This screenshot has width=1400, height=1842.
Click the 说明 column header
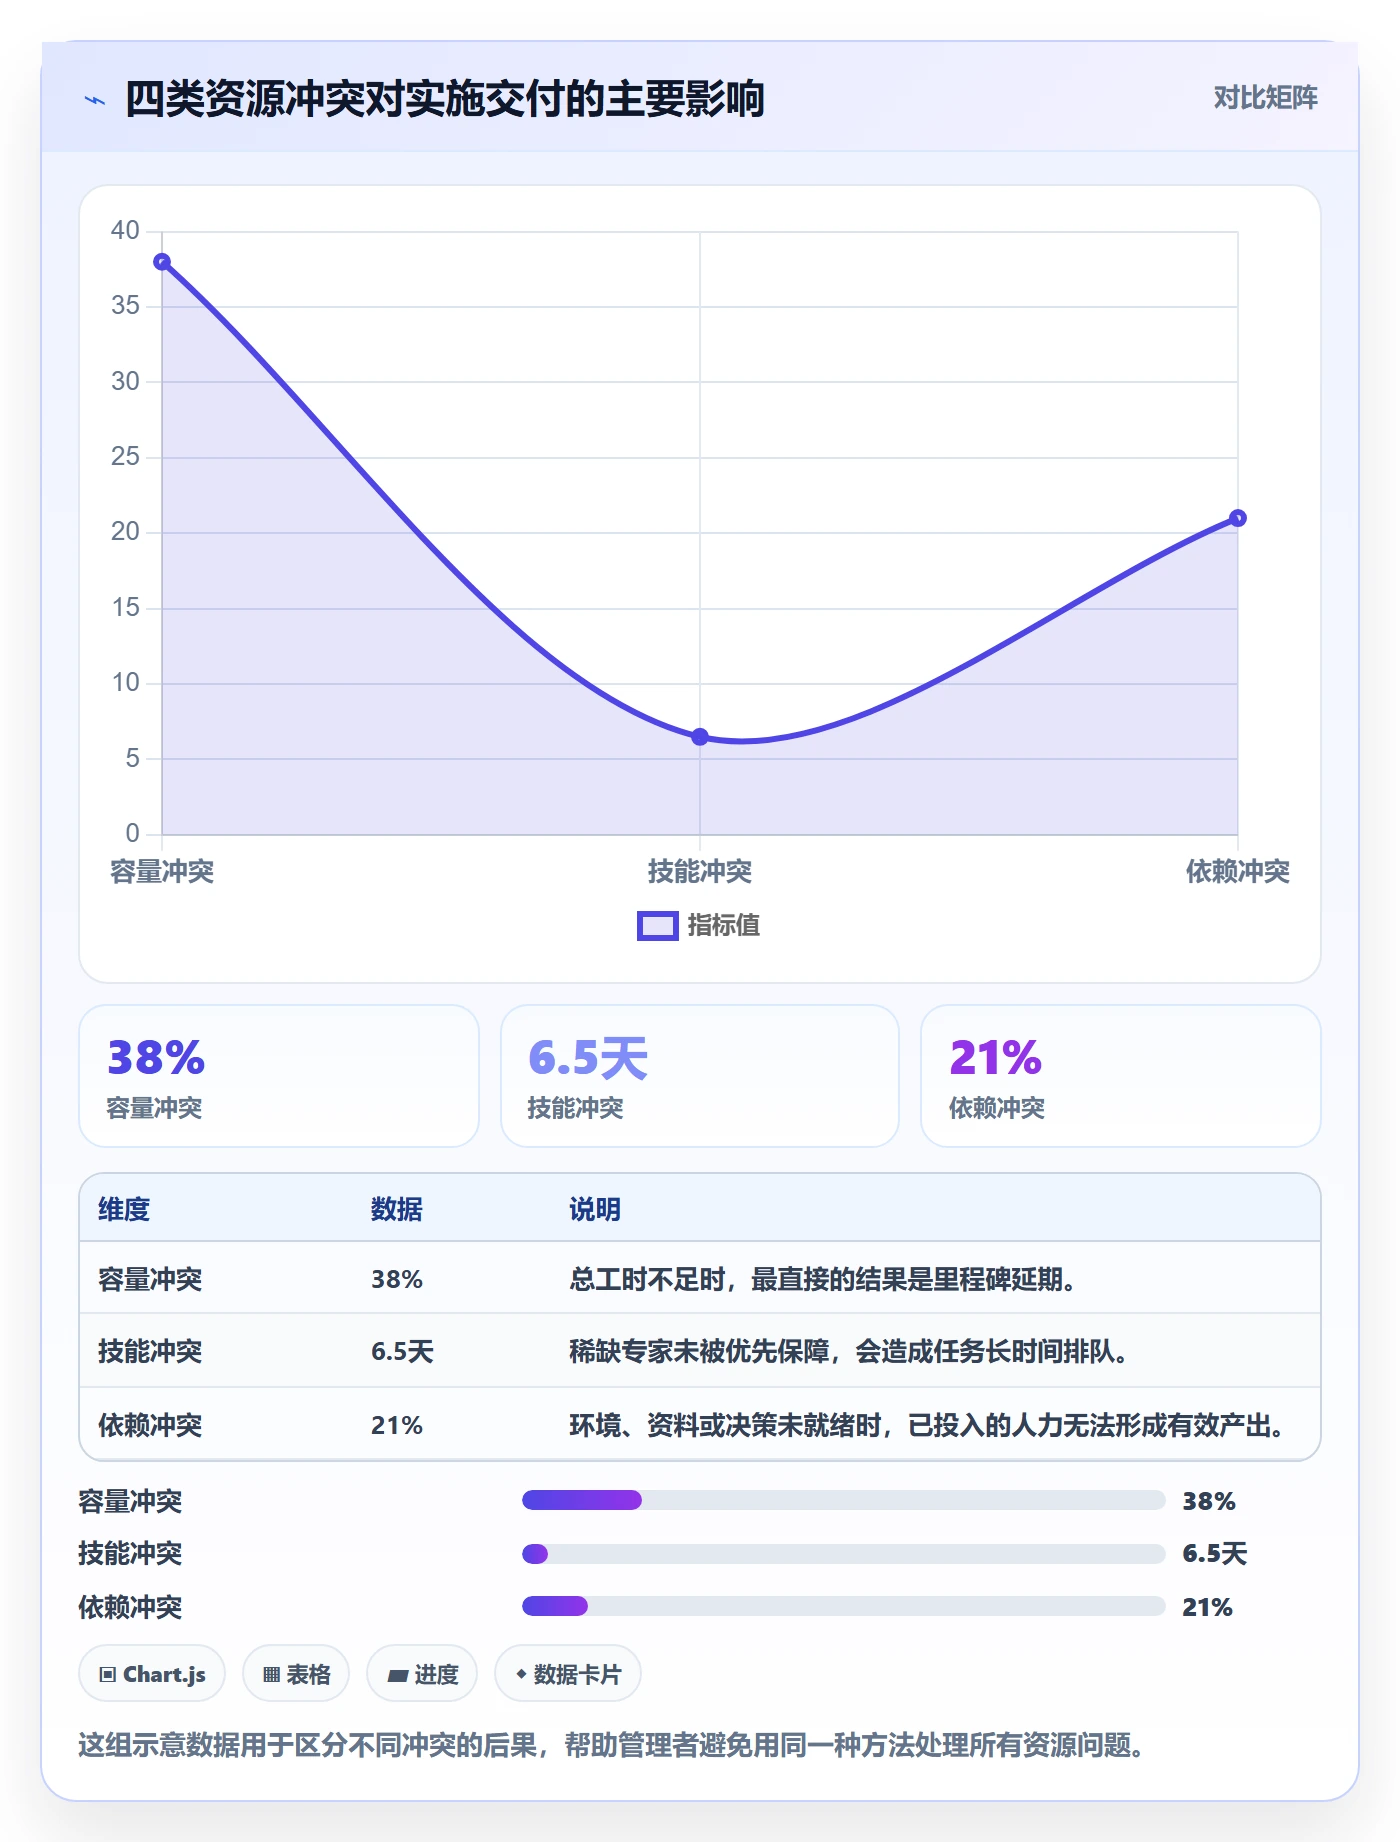tap(595, 1209)
